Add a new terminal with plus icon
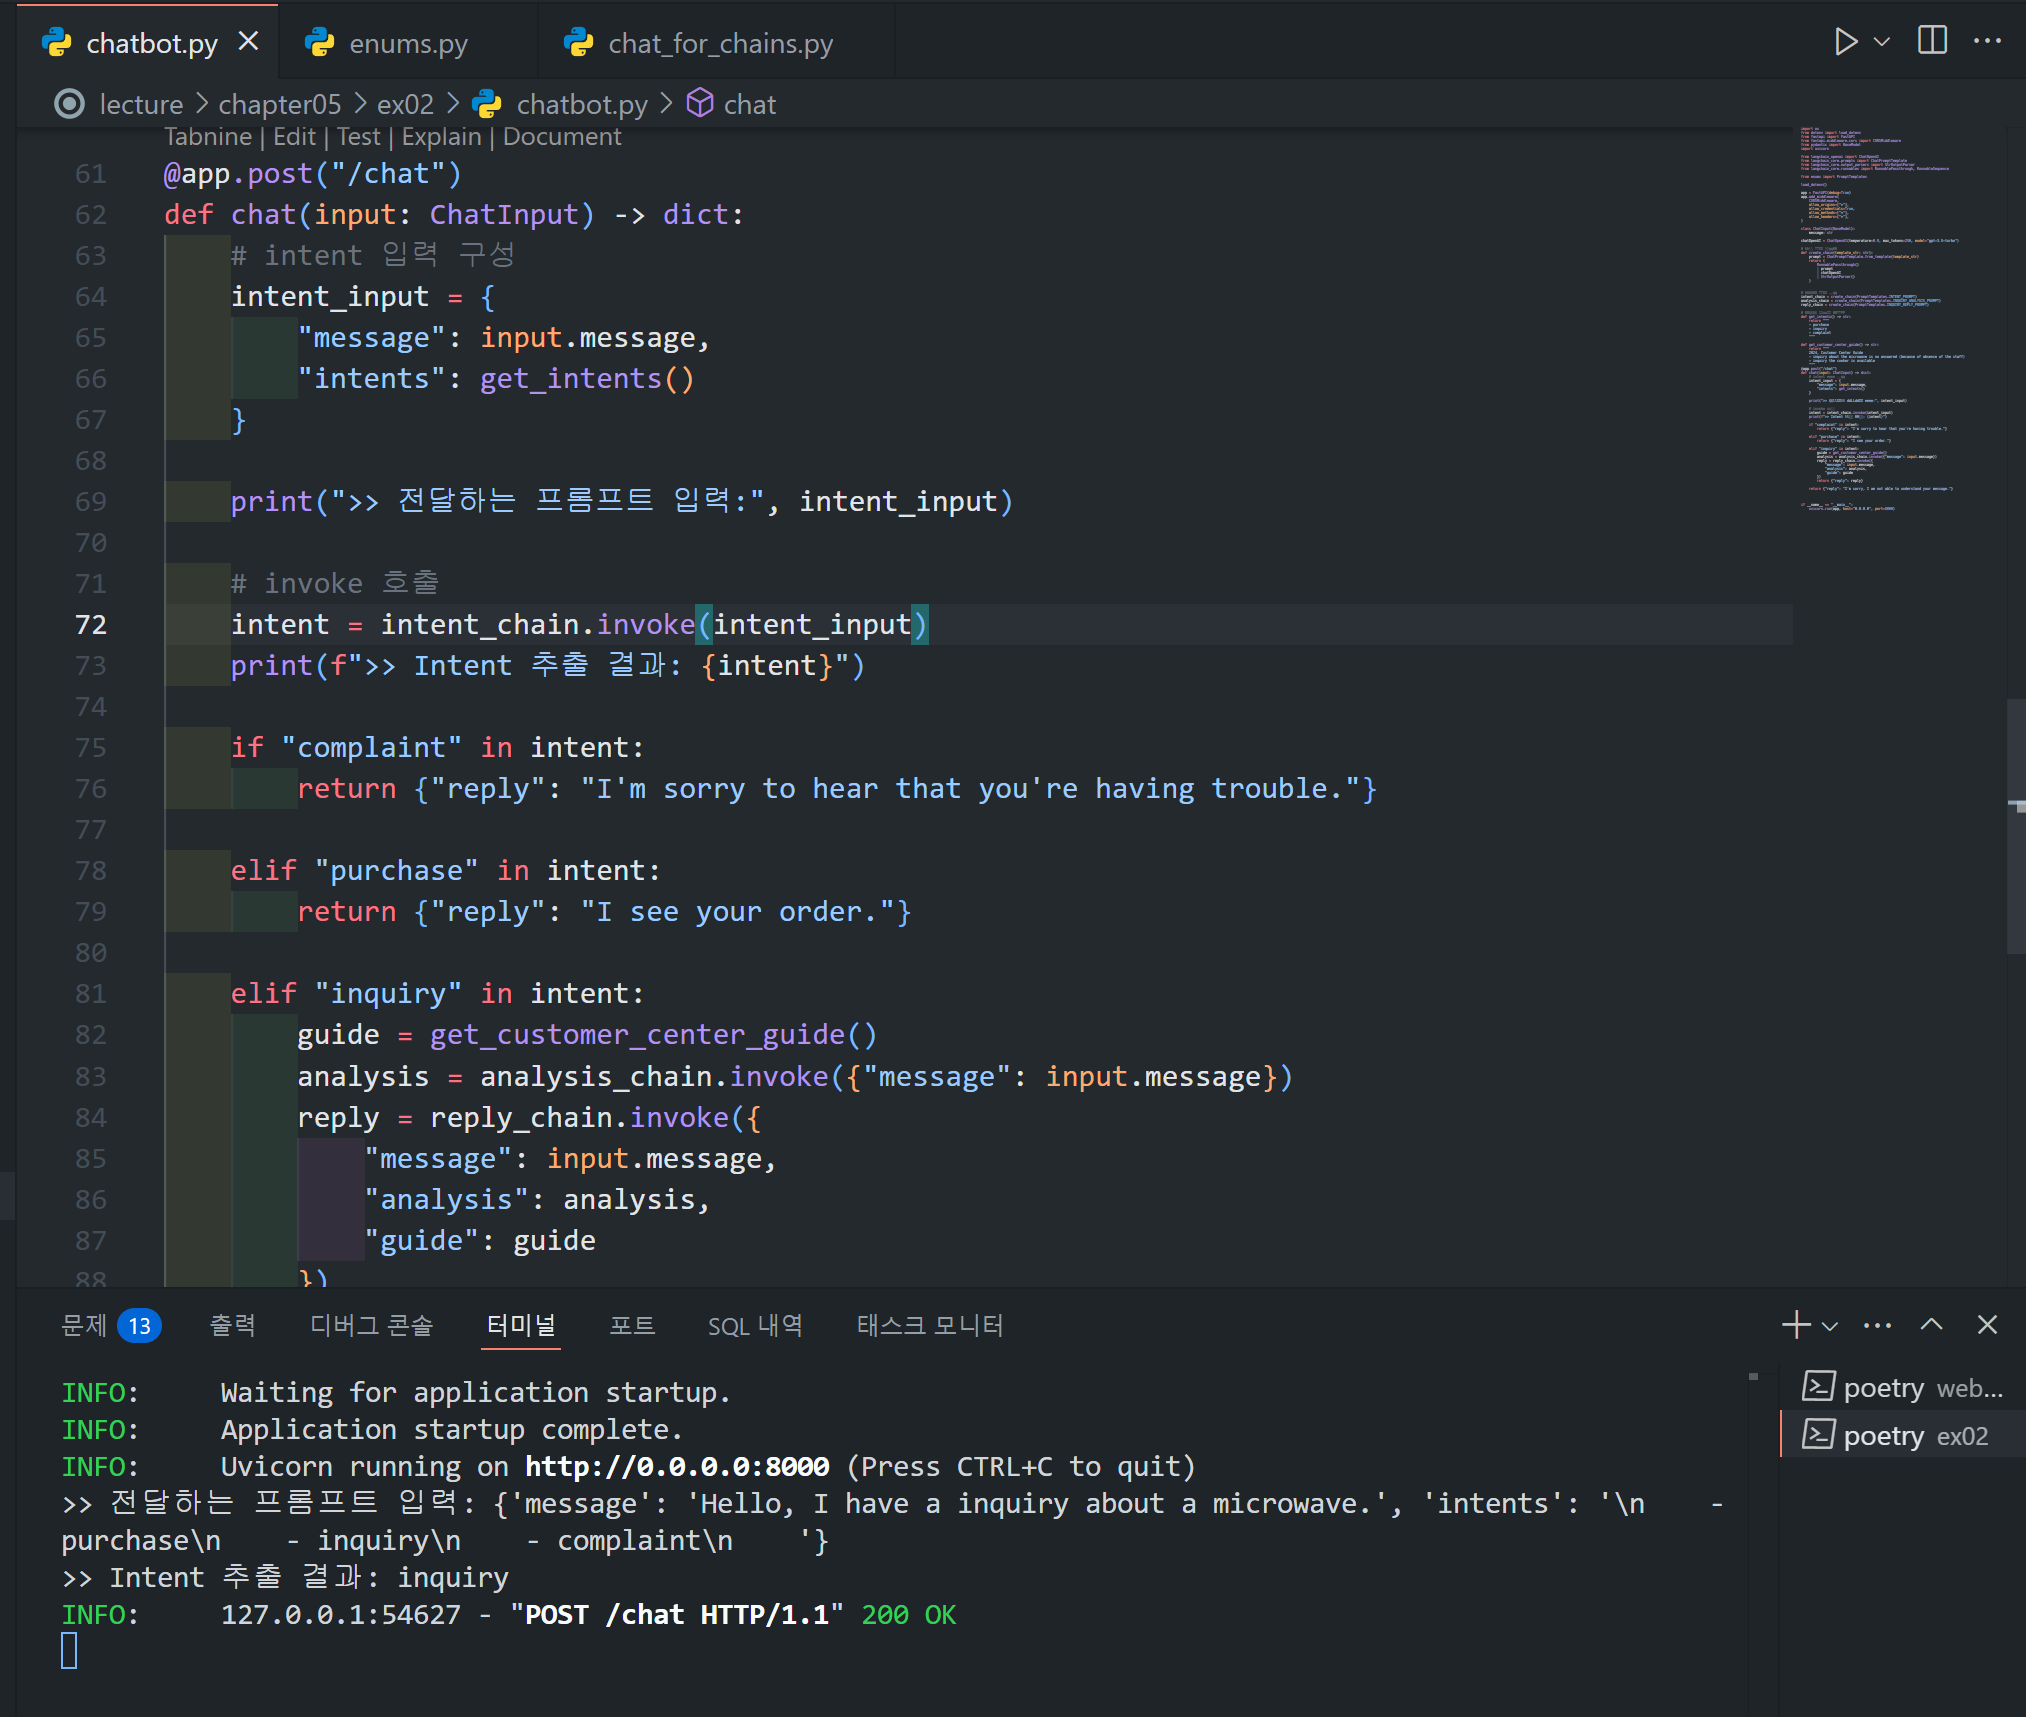Screen dimensions: 2026x1717 pyautogui.click(x=1796, y=1325)
